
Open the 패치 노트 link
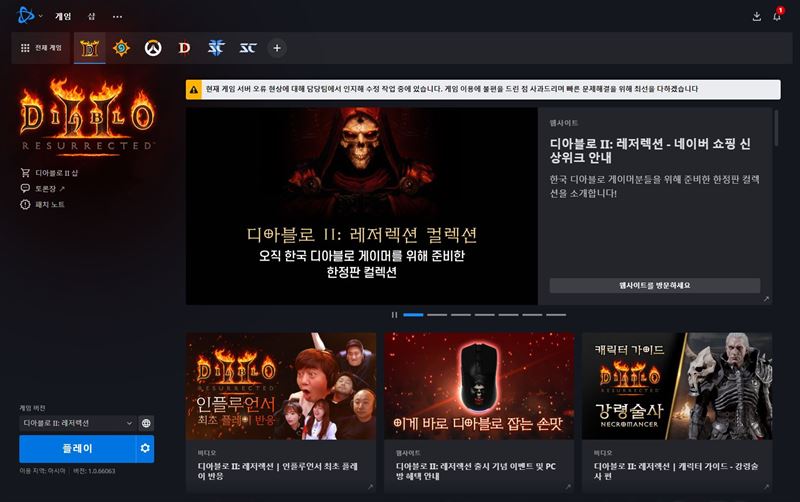point(43,205)
